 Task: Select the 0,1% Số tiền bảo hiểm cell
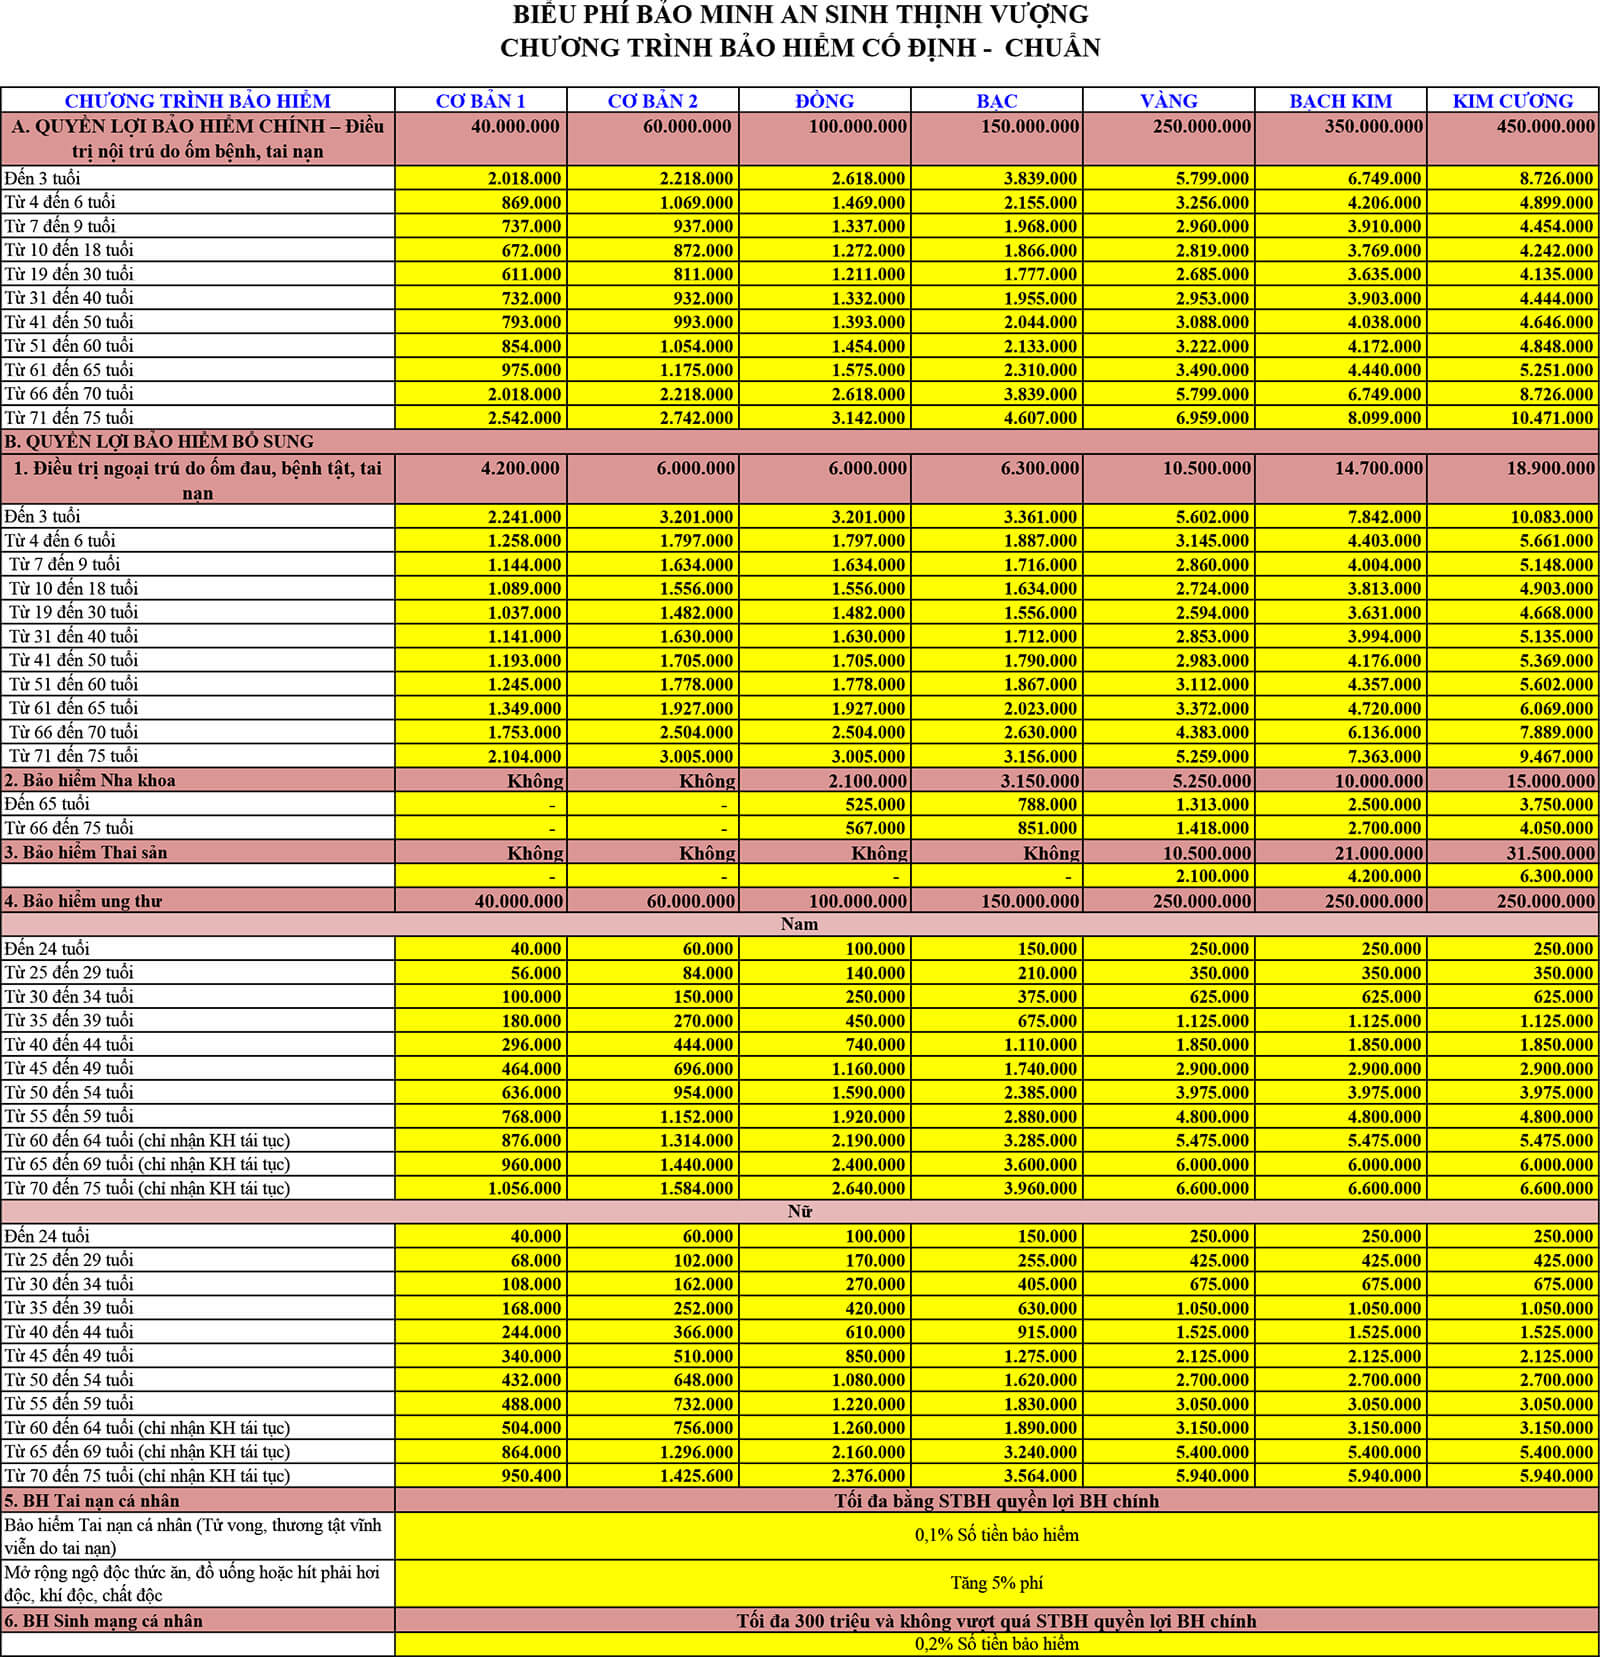coord(997,1535)
